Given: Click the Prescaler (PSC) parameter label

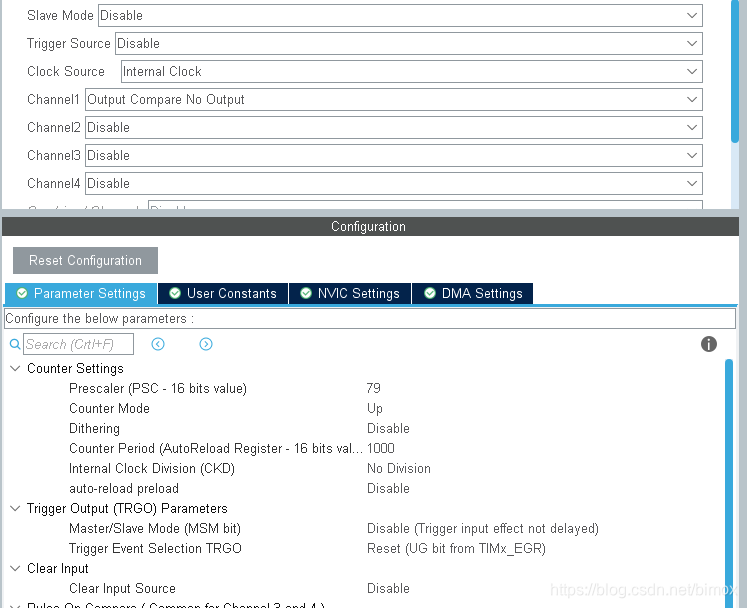Looking at the screenshot, I should (x=158, y=388).
